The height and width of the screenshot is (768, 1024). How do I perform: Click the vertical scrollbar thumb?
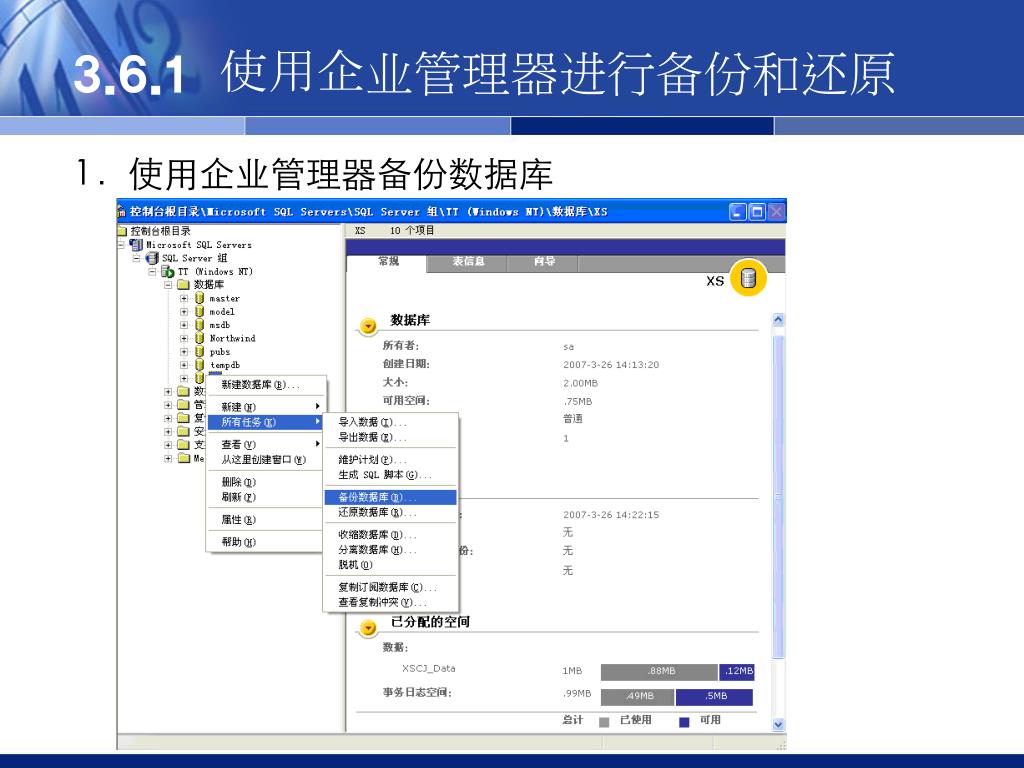[x=778, y=496]
